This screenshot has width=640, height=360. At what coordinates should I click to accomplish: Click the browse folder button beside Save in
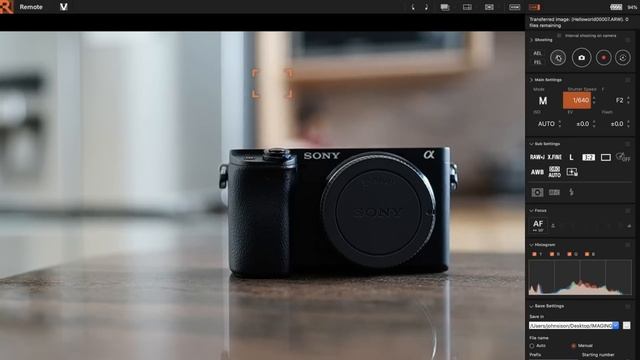pyautogui.click(x=627, y=325)
